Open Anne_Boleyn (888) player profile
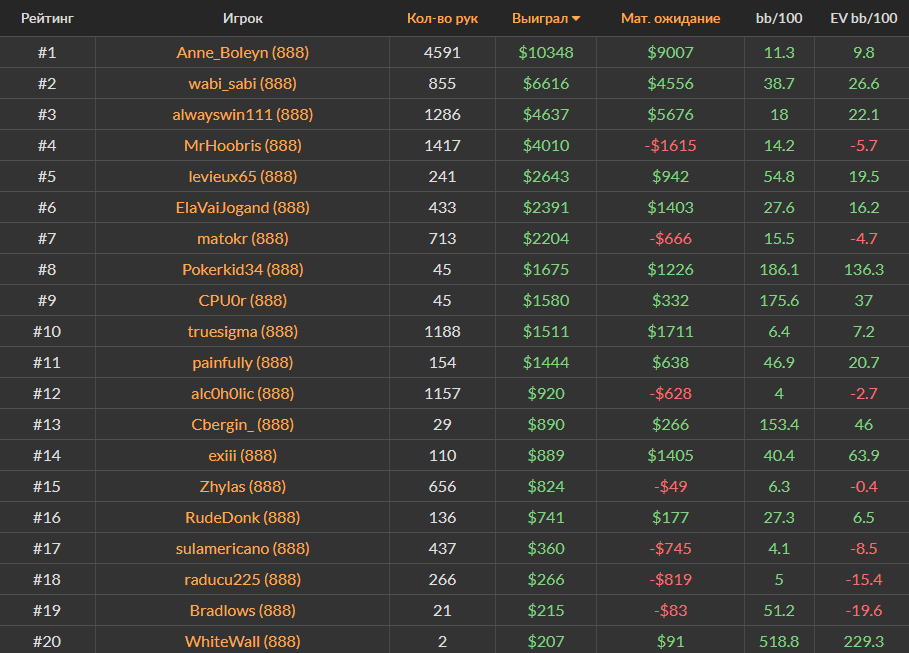 [243, 53]
